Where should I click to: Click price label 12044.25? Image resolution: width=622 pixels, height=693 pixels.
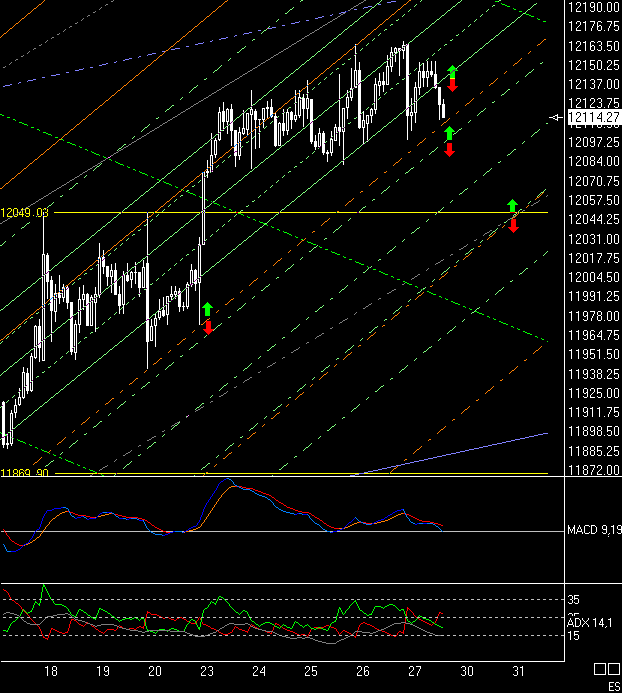(x=594, y=219)
